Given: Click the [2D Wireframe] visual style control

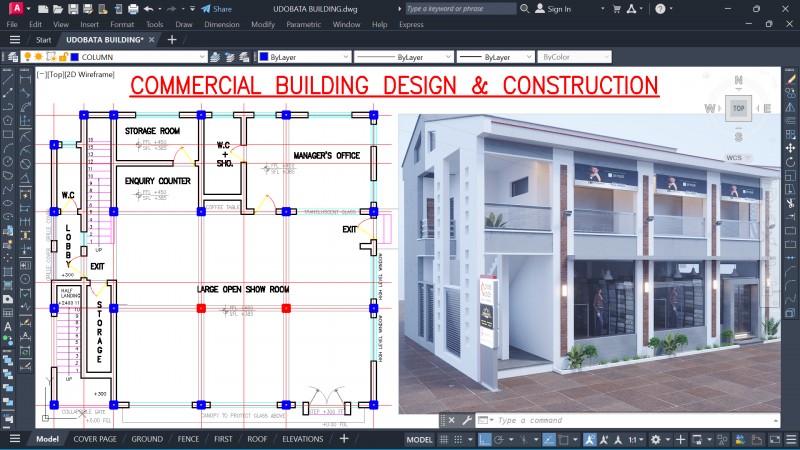Looking at the screenshot, I should tap(90, 74).
